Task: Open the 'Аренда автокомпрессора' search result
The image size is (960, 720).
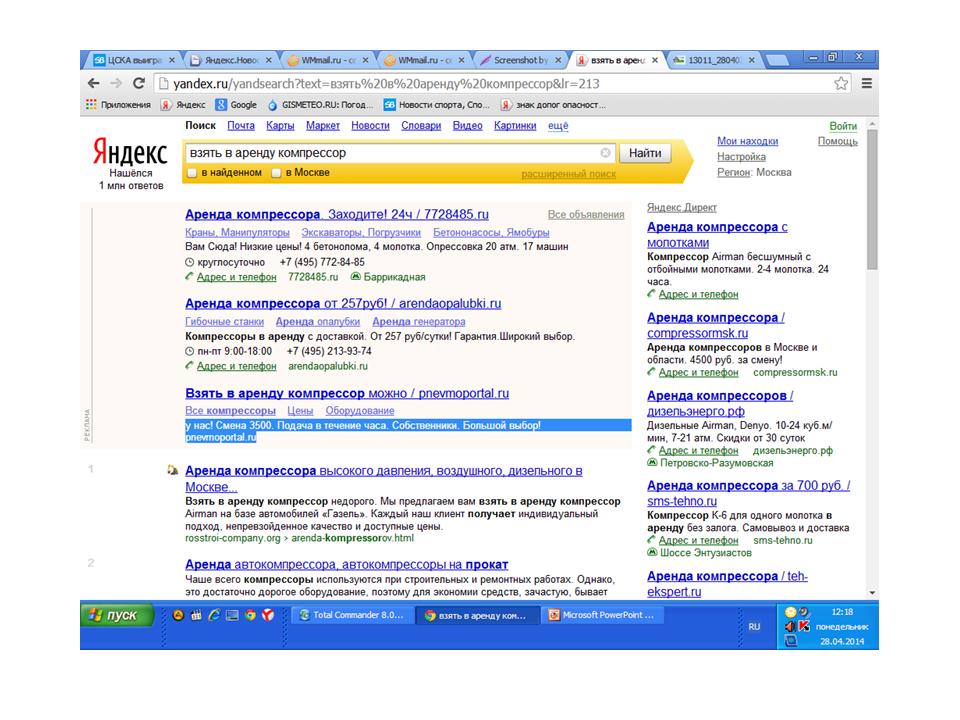Action: [347, 564]
